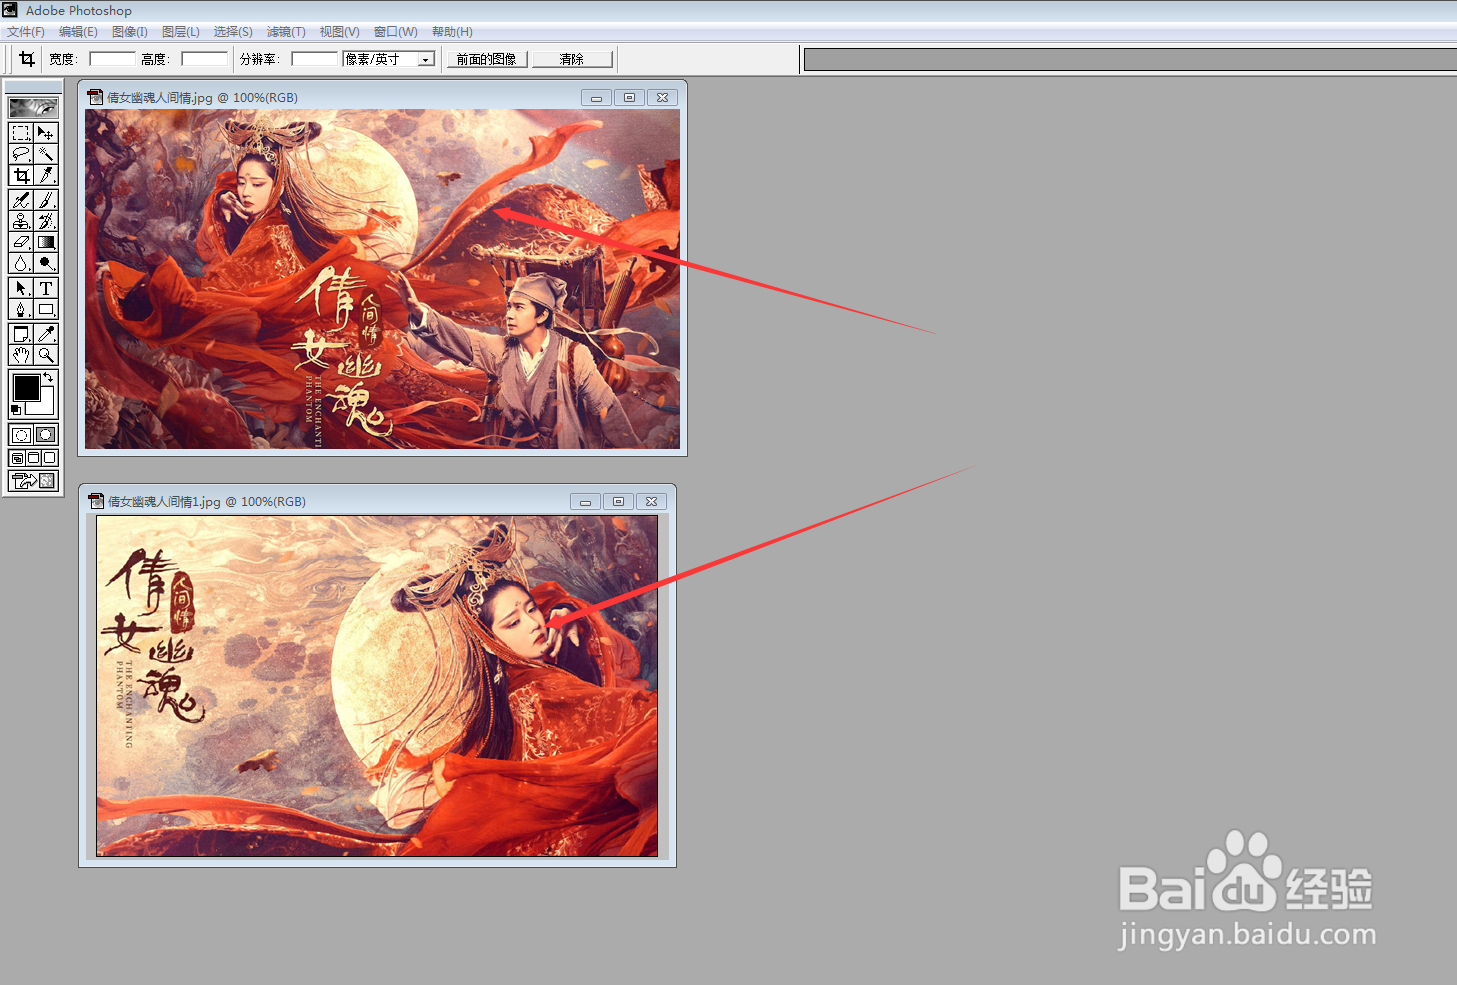The width and height of the screenshot is (1457, 985).
Task: Click the 前面的图像 button
Action: 487,60
